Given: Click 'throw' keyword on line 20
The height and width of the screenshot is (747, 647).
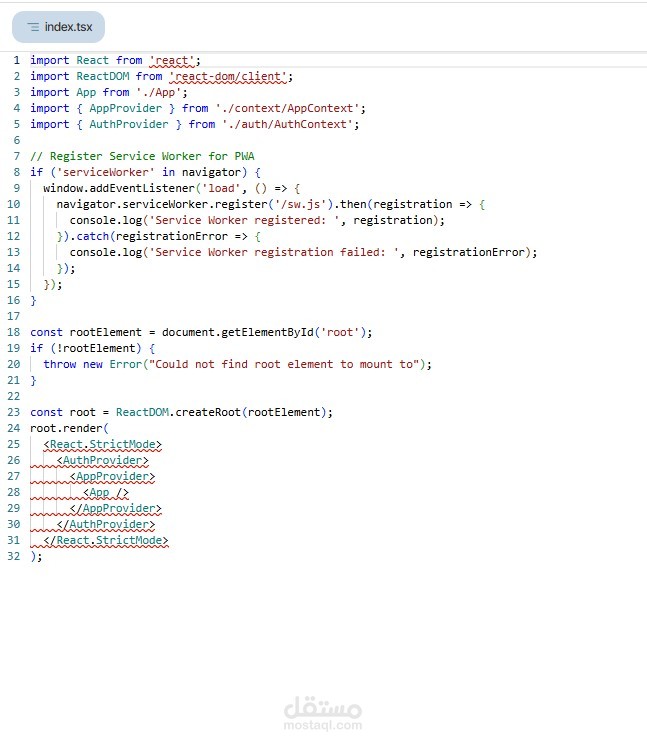Looking at the screenshot, I should click(x=60, y=364).
